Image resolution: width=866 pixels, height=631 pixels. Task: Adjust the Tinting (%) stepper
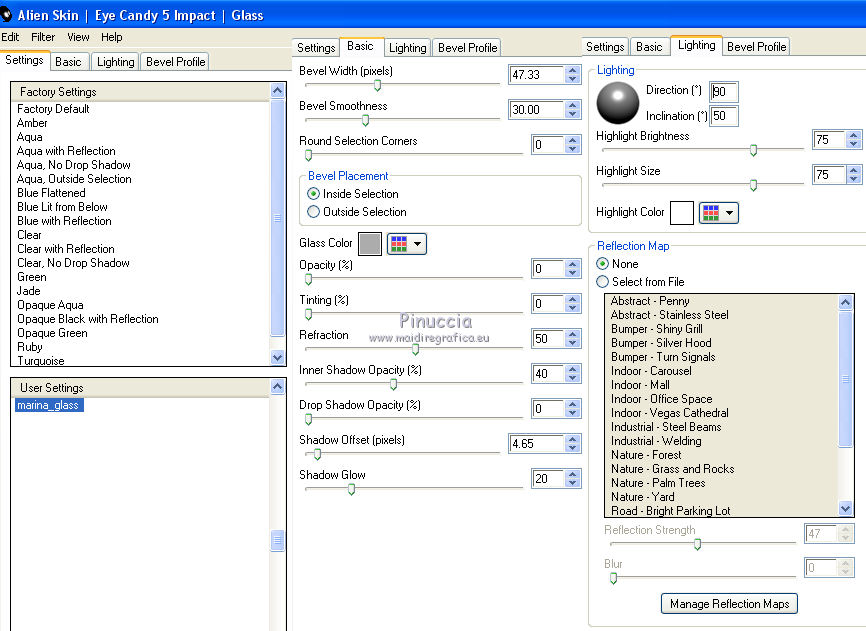(573, 304)
